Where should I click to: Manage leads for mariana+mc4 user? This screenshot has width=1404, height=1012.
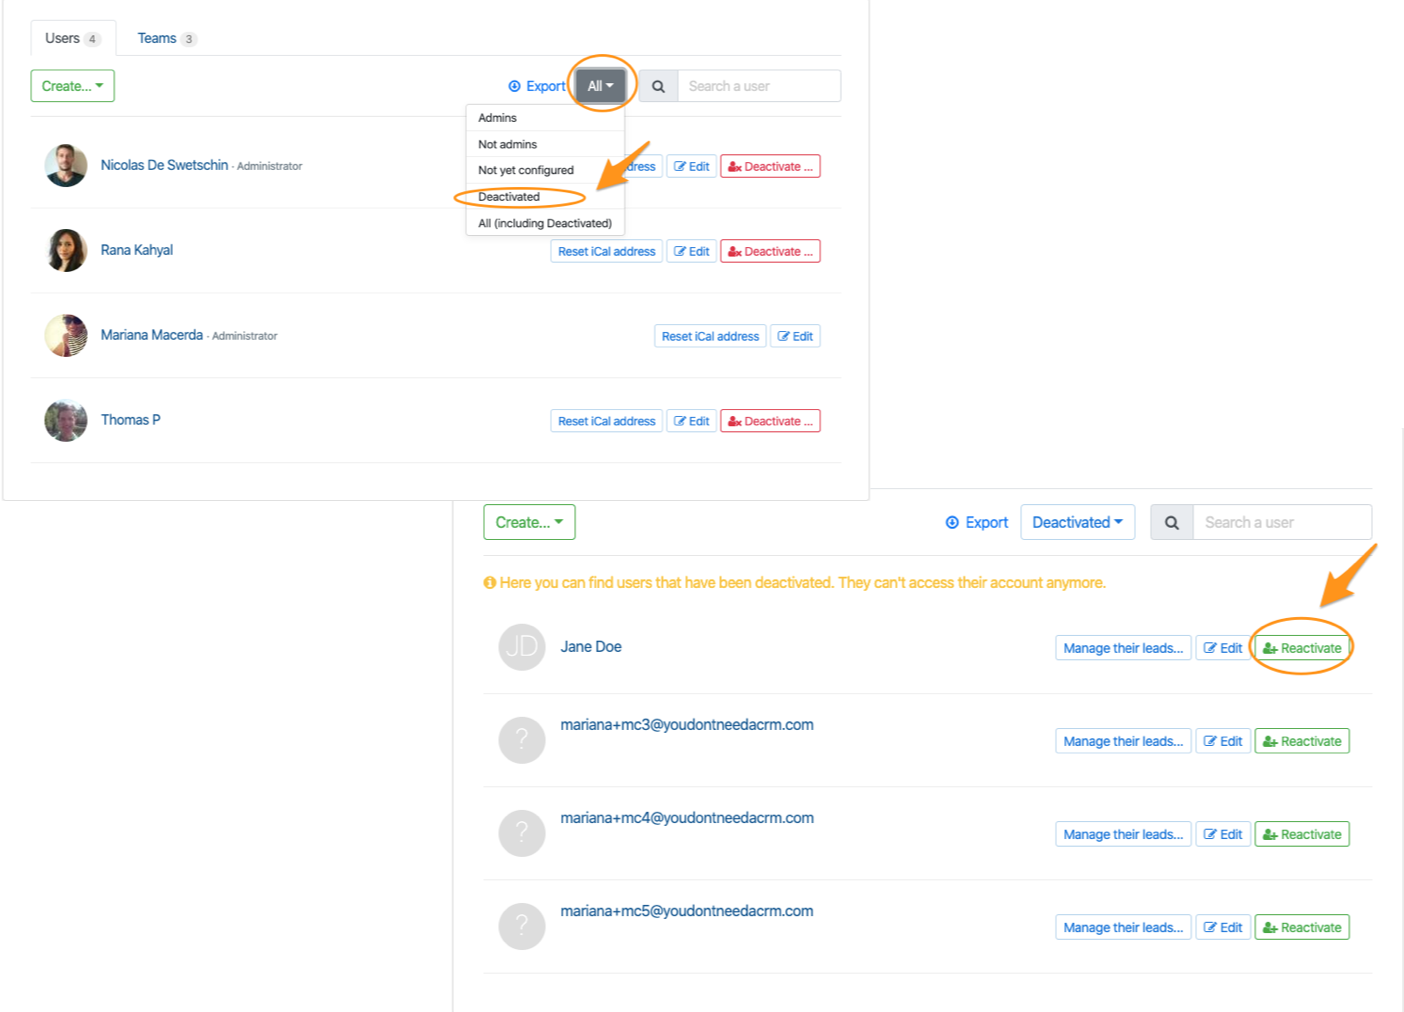pyautogui.click(x=1123, y=835)
